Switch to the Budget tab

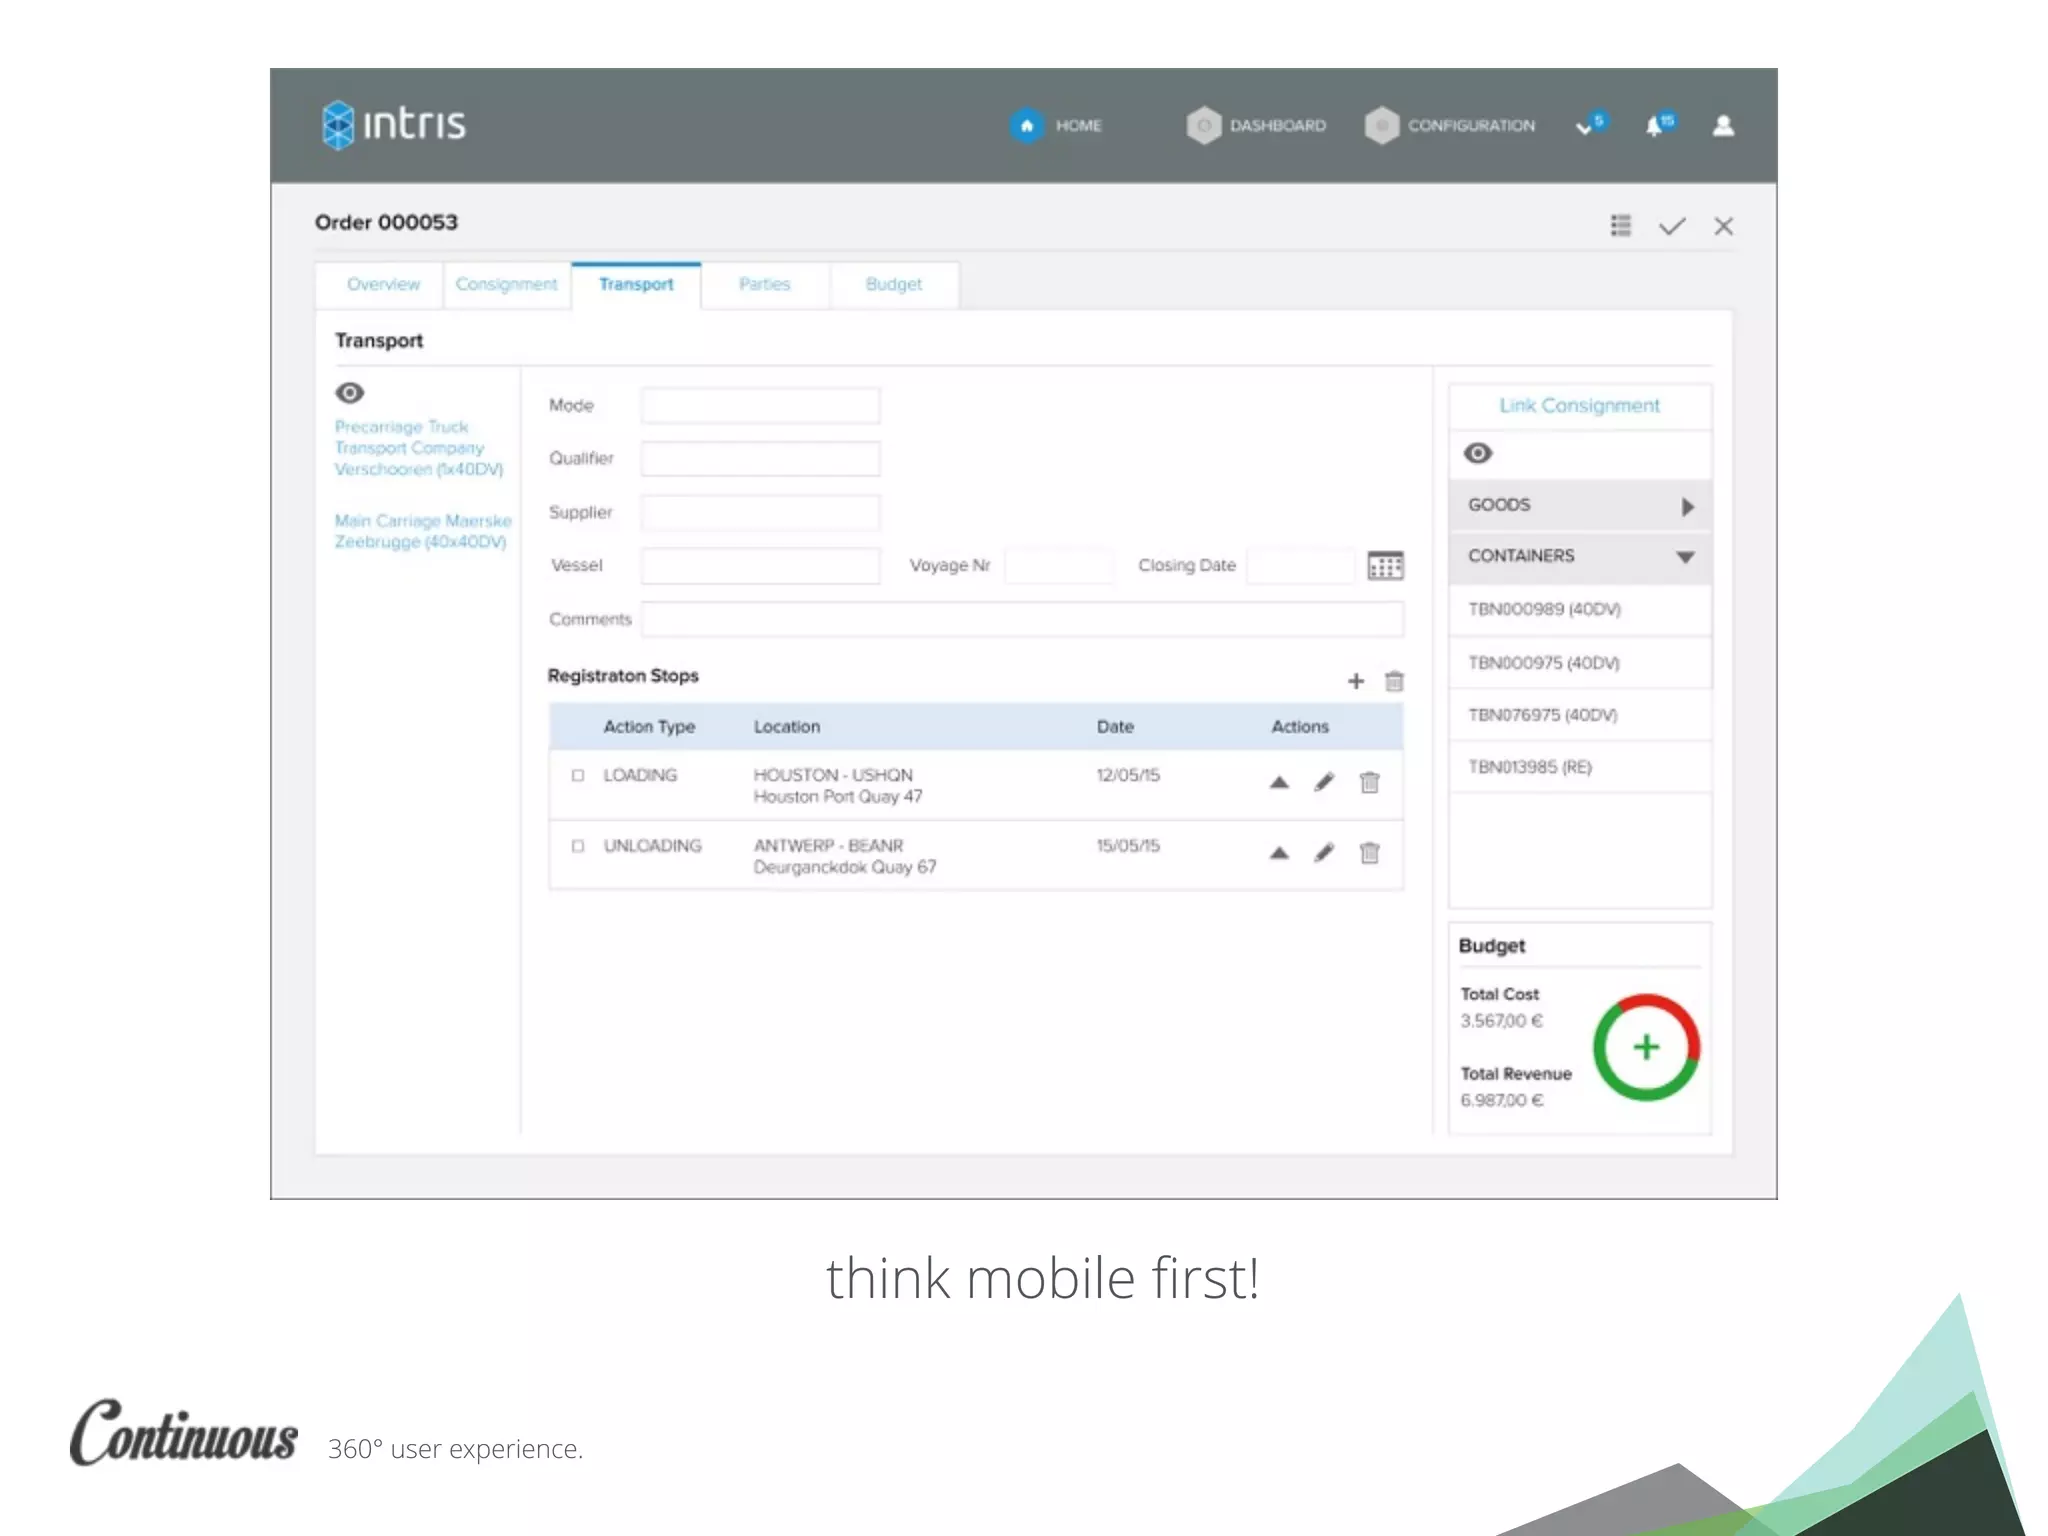(x=894, y=284)
